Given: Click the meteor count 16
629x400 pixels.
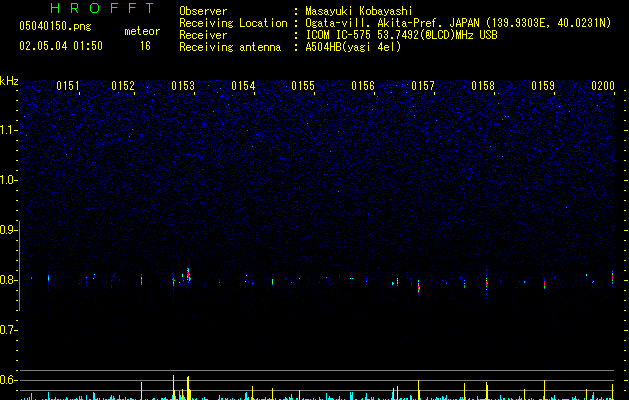Looking at the screenshot, I should (145, 46).
